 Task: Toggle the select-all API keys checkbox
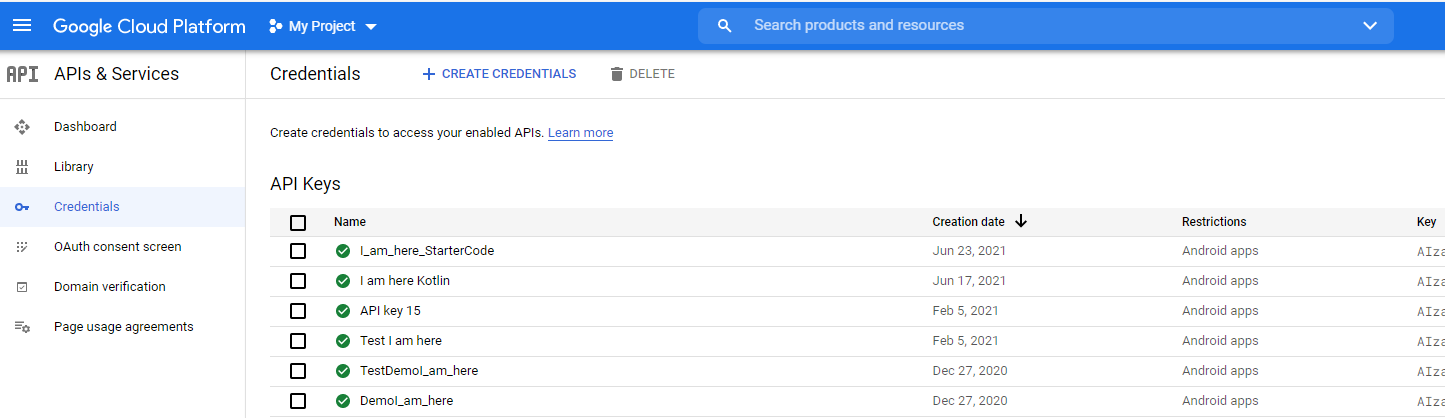[x=298, y=222]
